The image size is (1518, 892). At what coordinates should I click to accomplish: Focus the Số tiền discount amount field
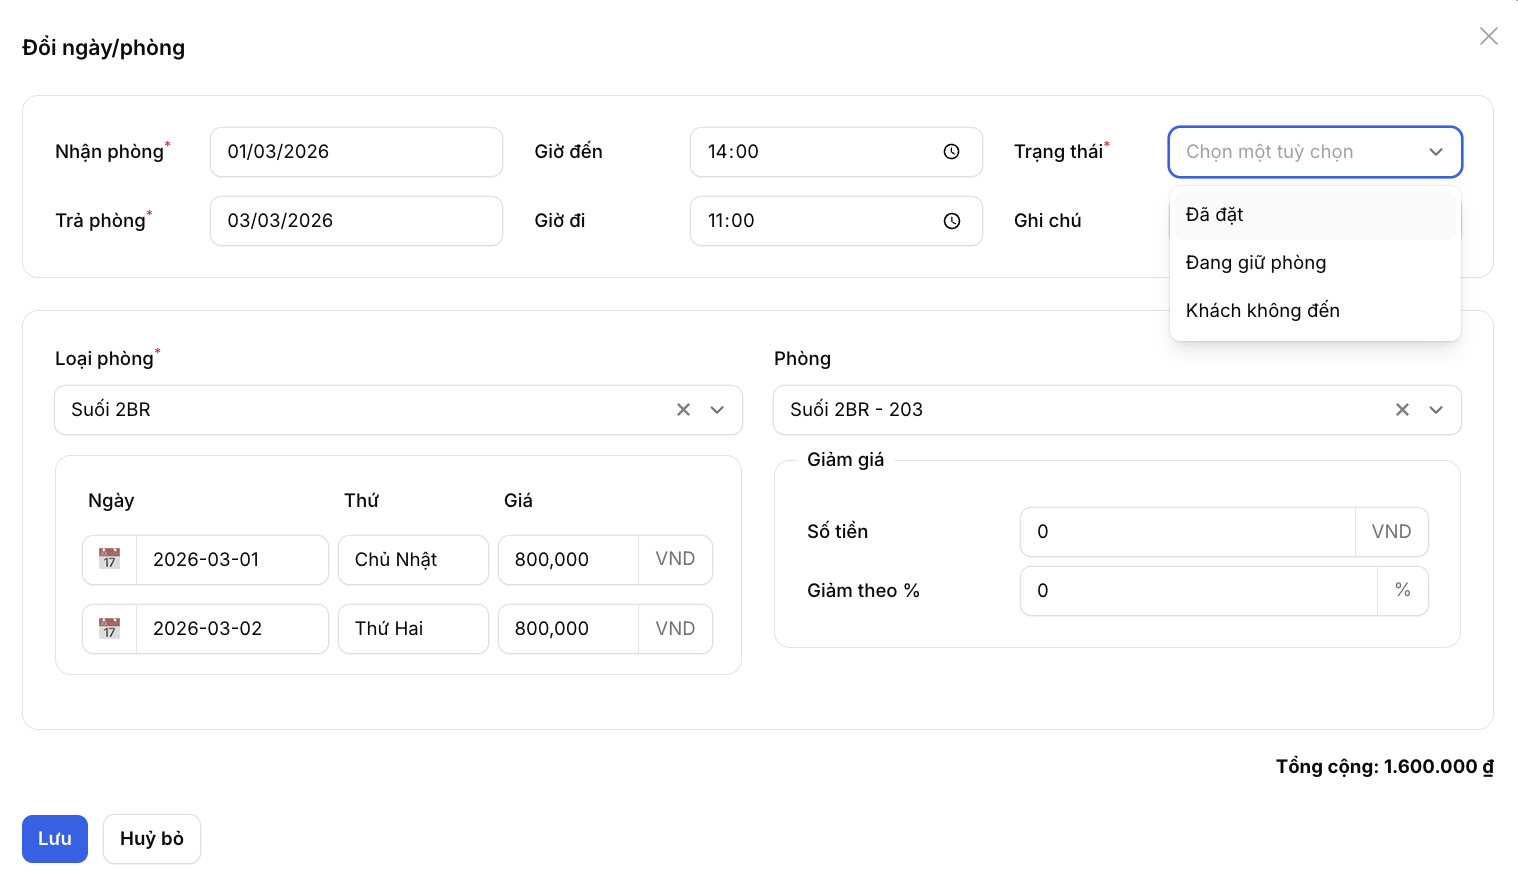pyautogui.click(x=1186, y=532)
